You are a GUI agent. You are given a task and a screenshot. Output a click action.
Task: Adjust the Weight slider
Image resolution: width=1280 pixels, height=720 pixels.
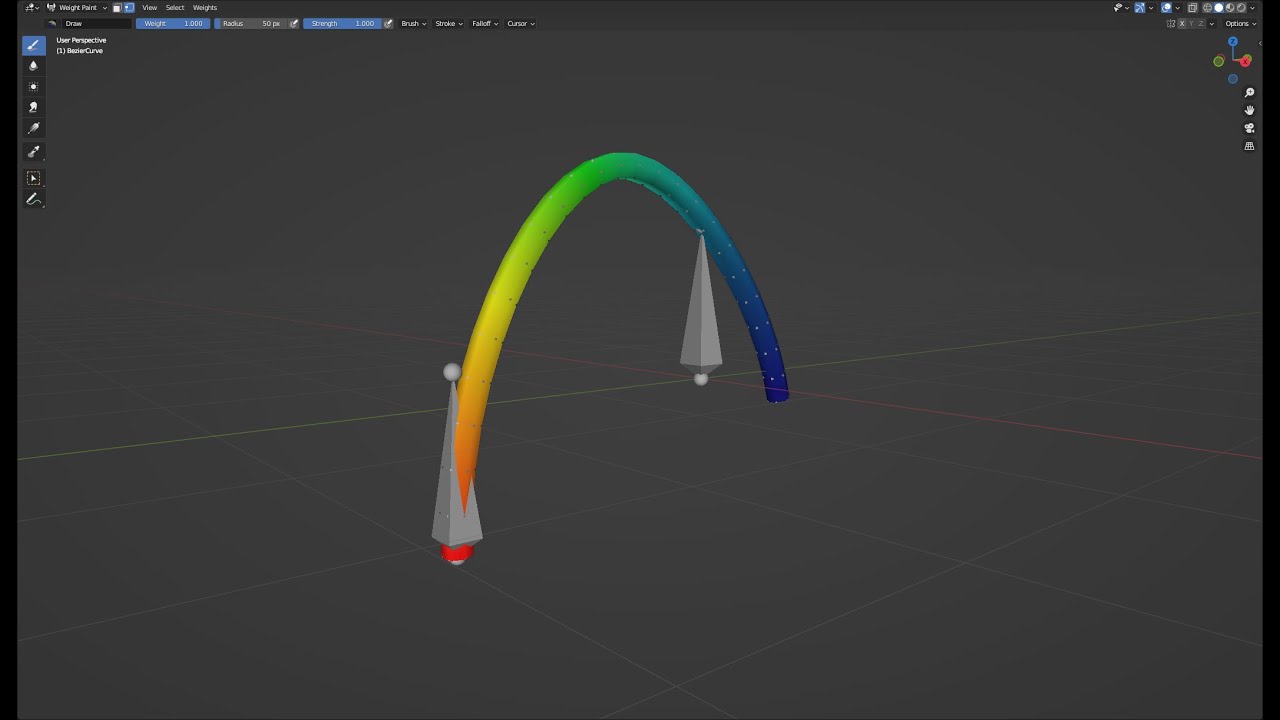point(173,23)
